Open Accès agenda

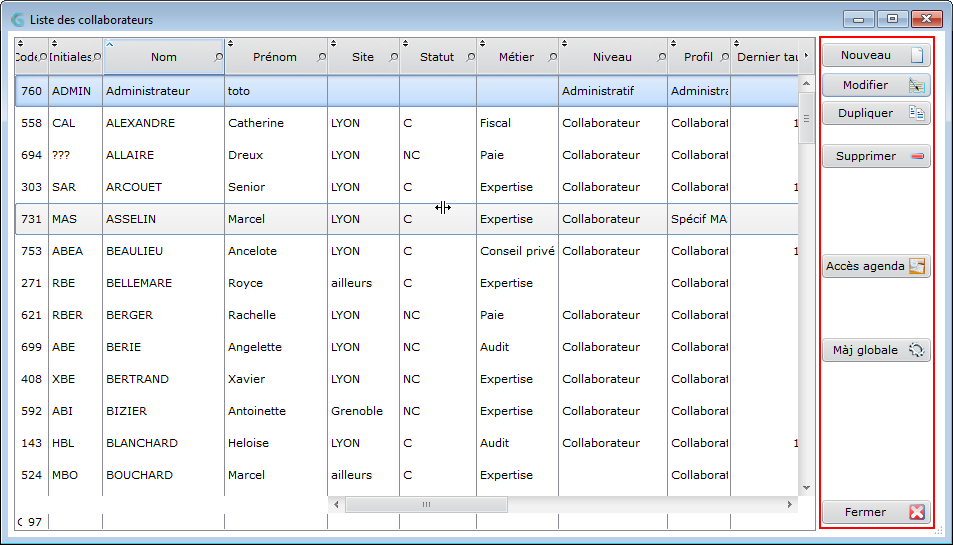click(876, 266)
